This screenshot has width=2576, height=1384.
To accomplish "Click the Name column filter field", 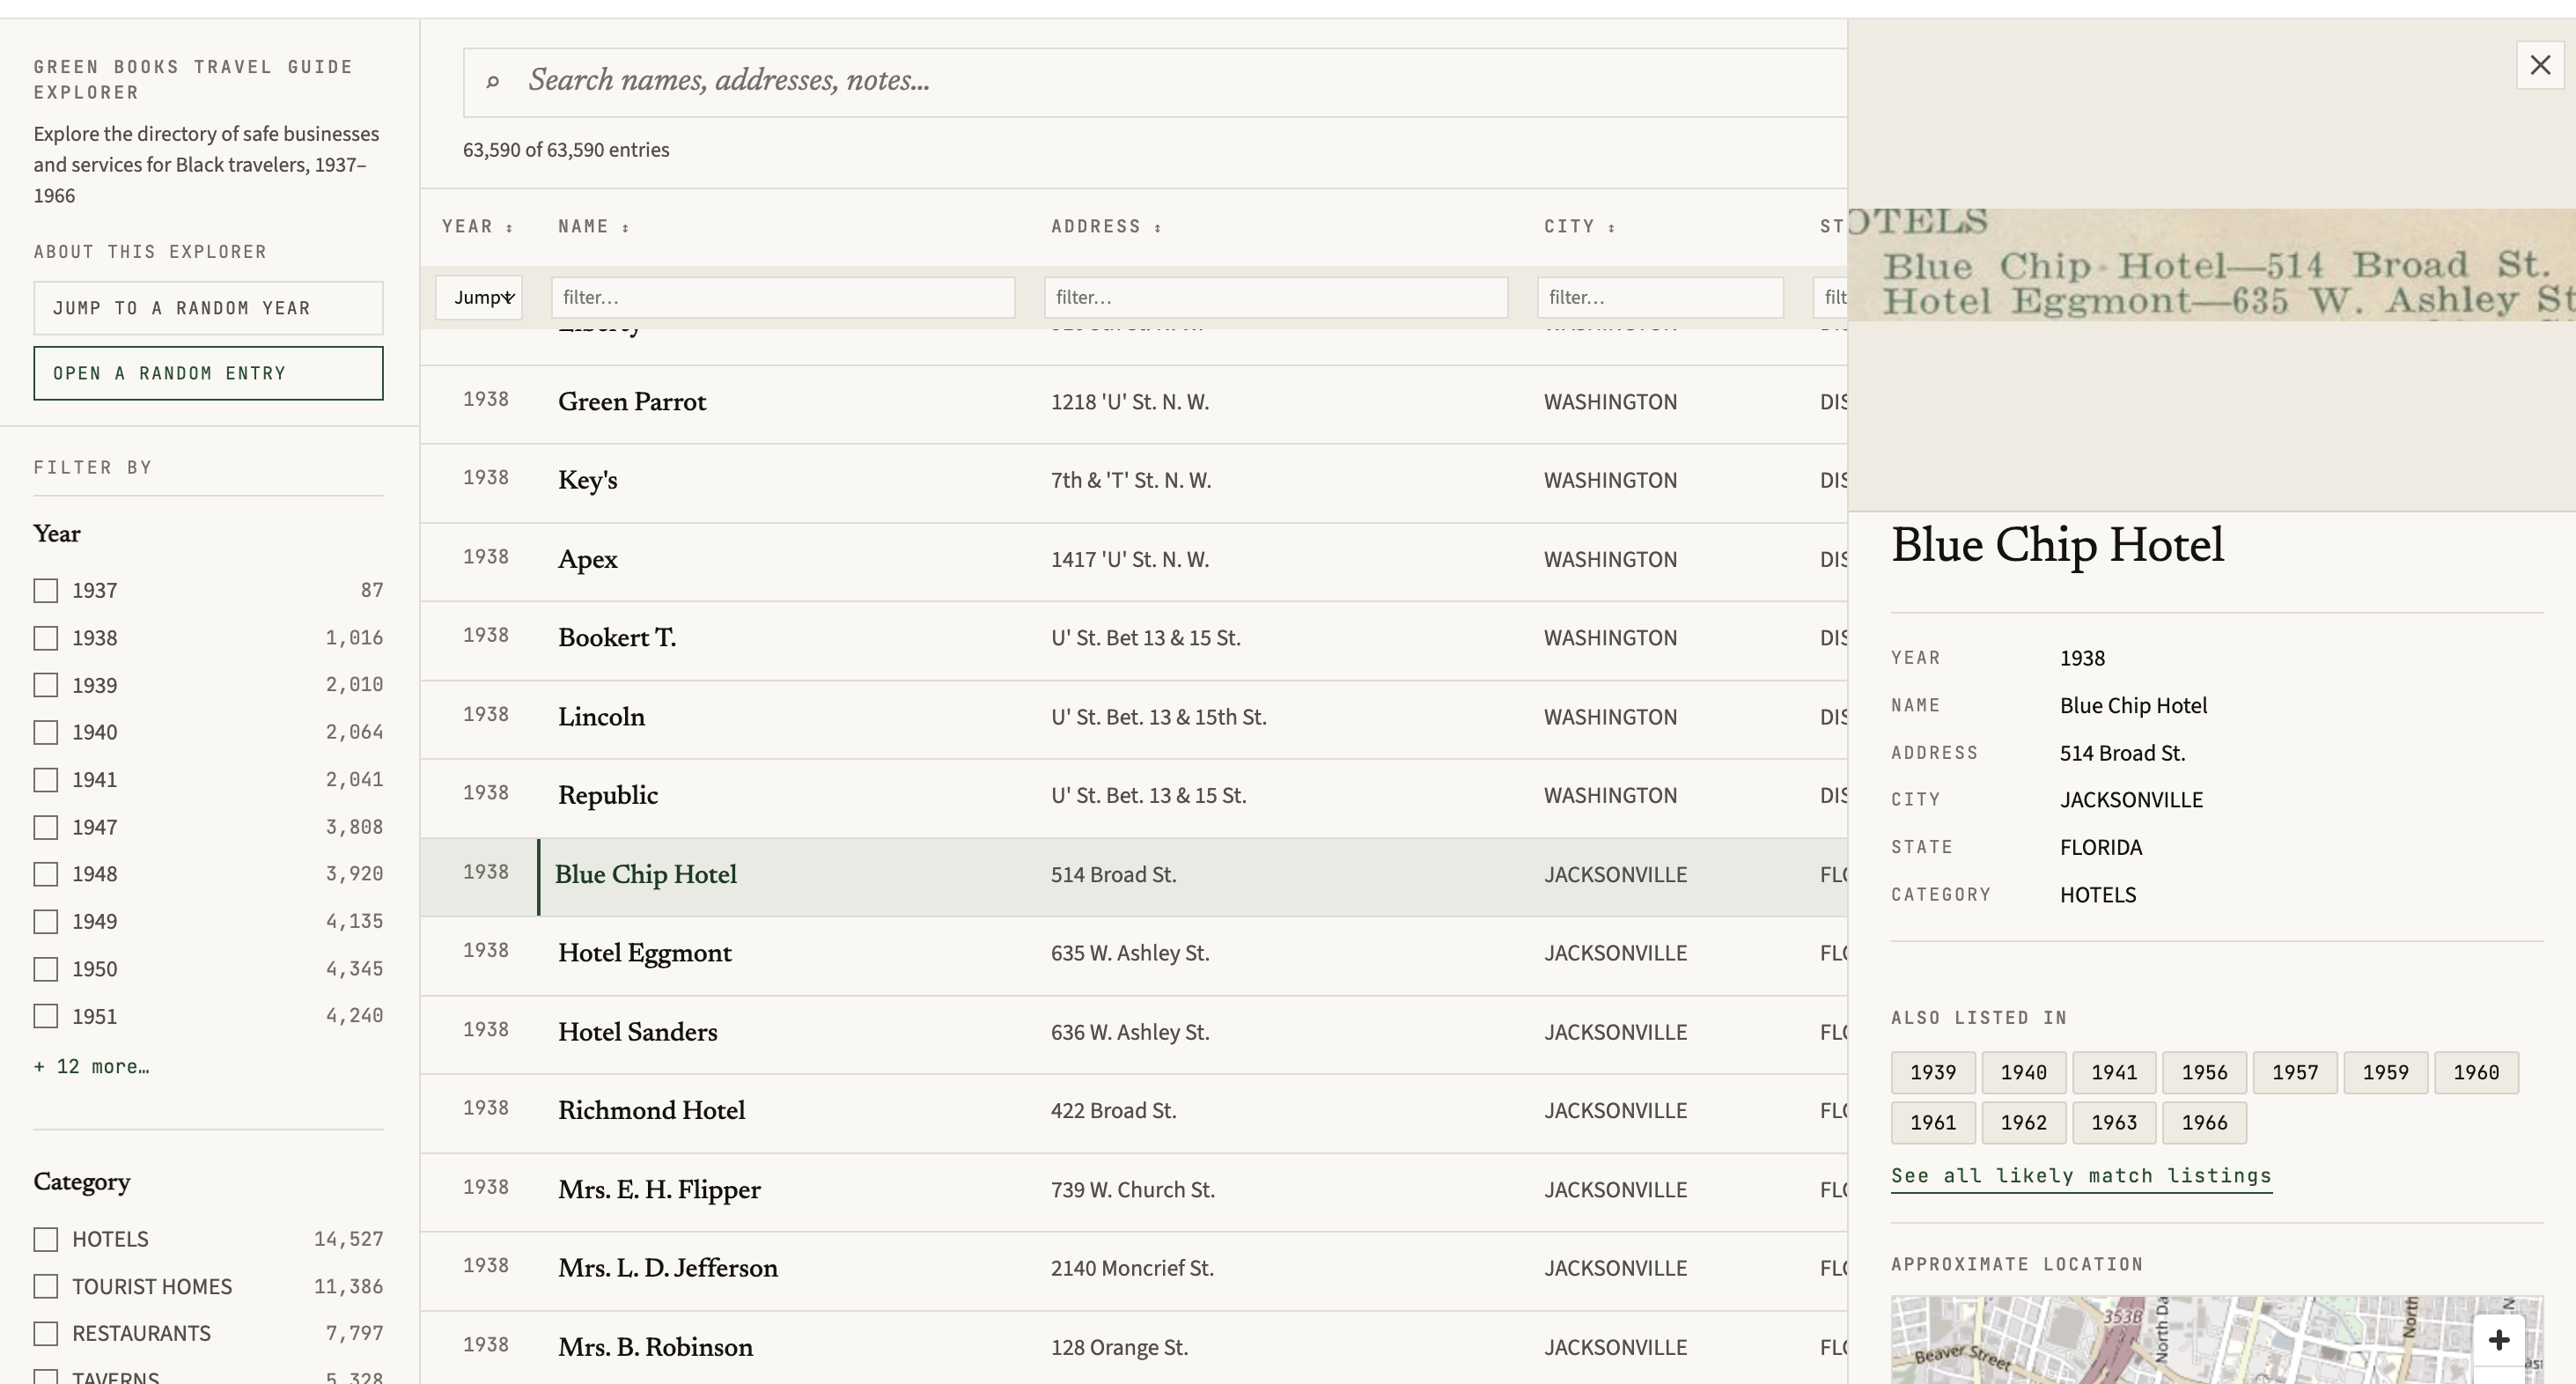I will coord(783,298).
